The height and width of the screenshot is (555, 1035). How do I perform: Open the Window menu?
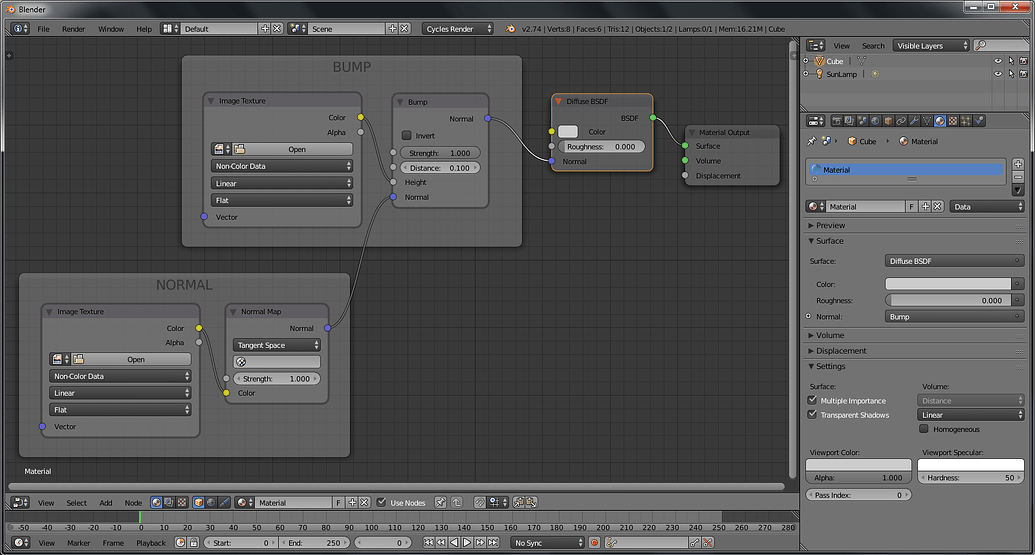pos(111,29)
